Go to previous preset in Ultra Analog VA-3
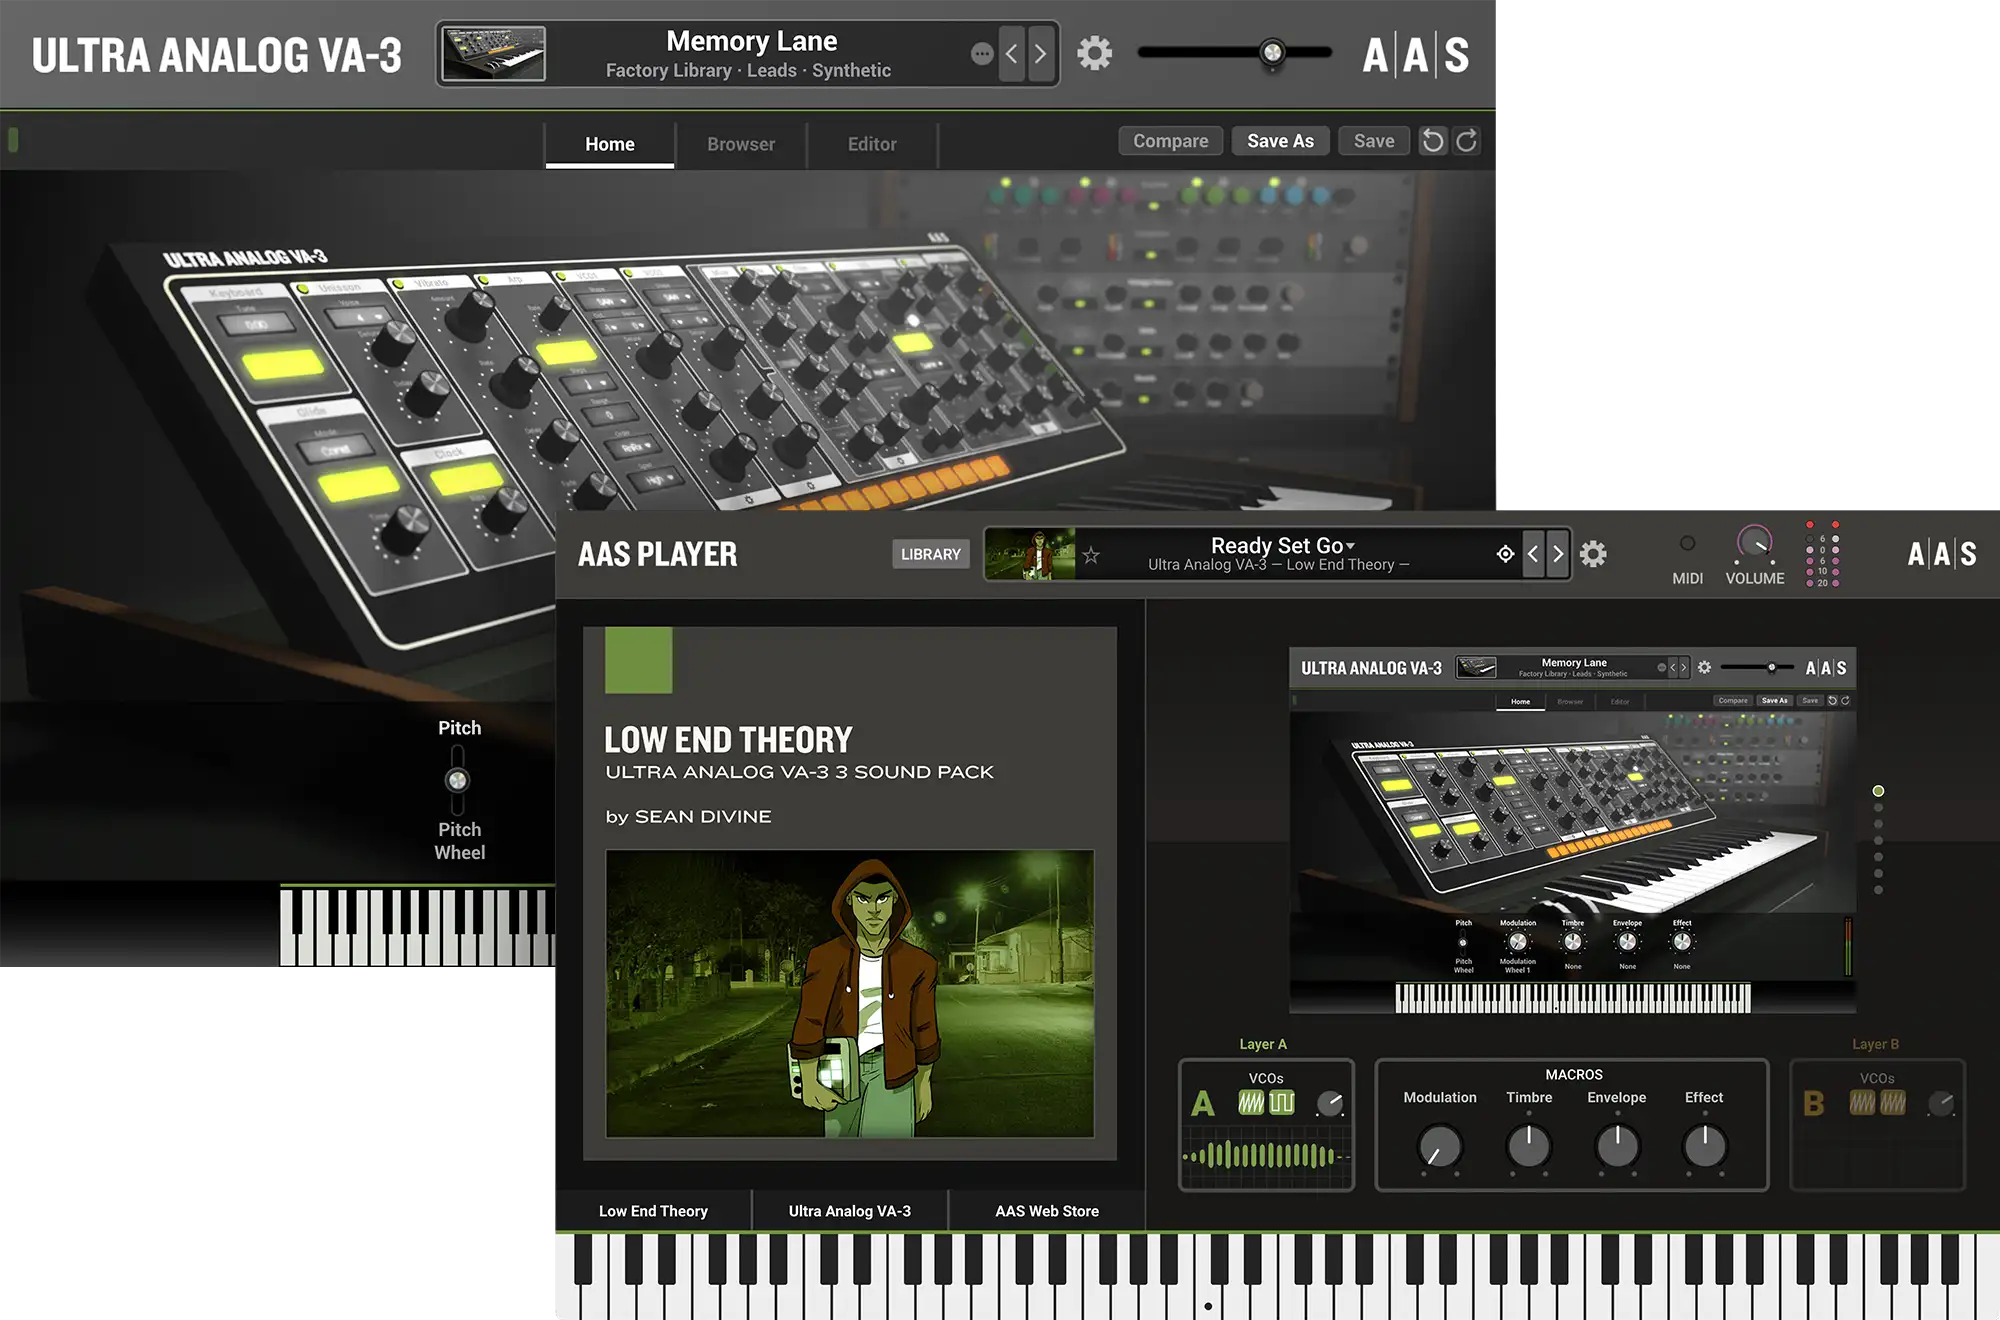The image size is (2000, 1320). 1012,53
